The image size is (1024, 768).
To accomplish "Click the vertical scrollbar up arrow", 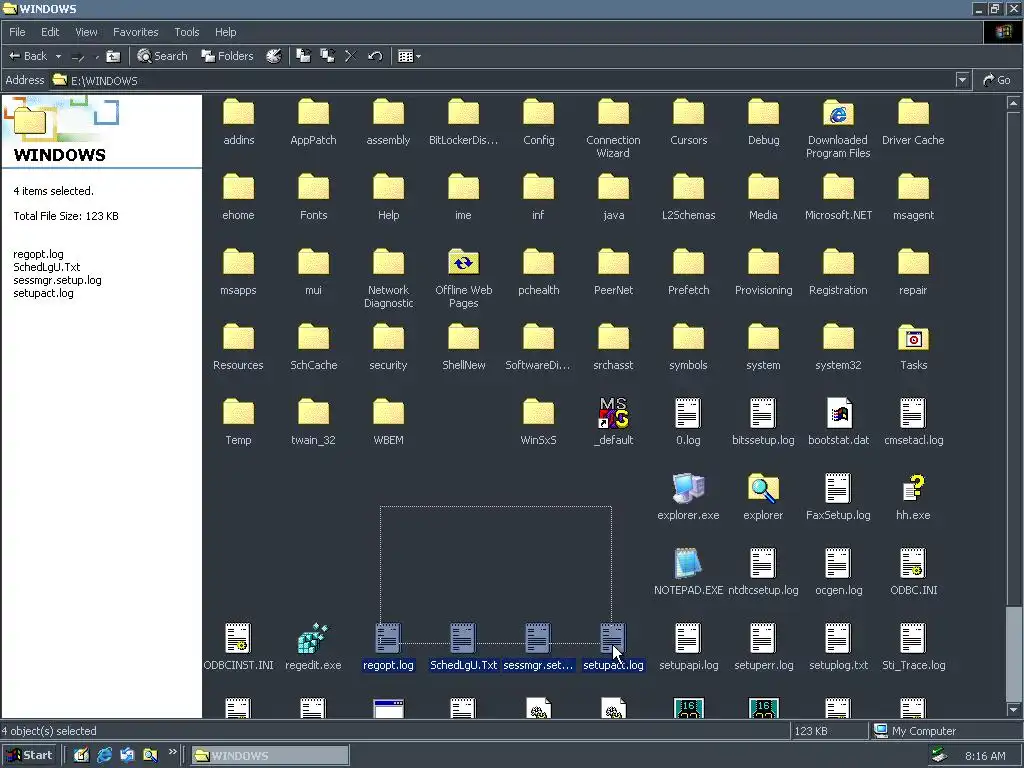I will (x=1013, y=103).
